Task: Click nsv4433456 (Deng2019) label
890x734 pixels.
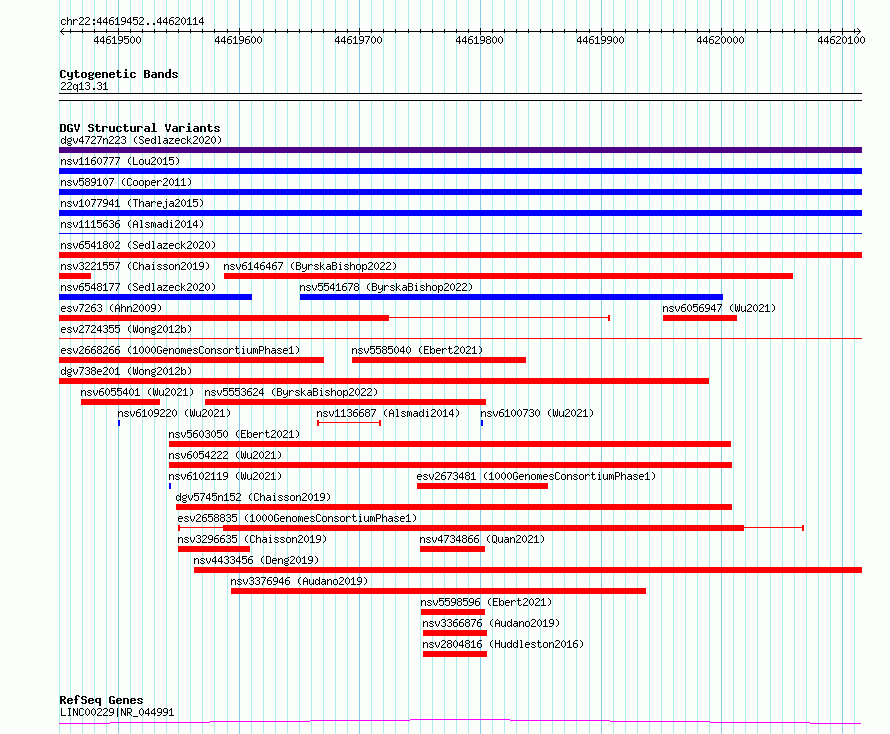Action: click(x=256, y=560)
